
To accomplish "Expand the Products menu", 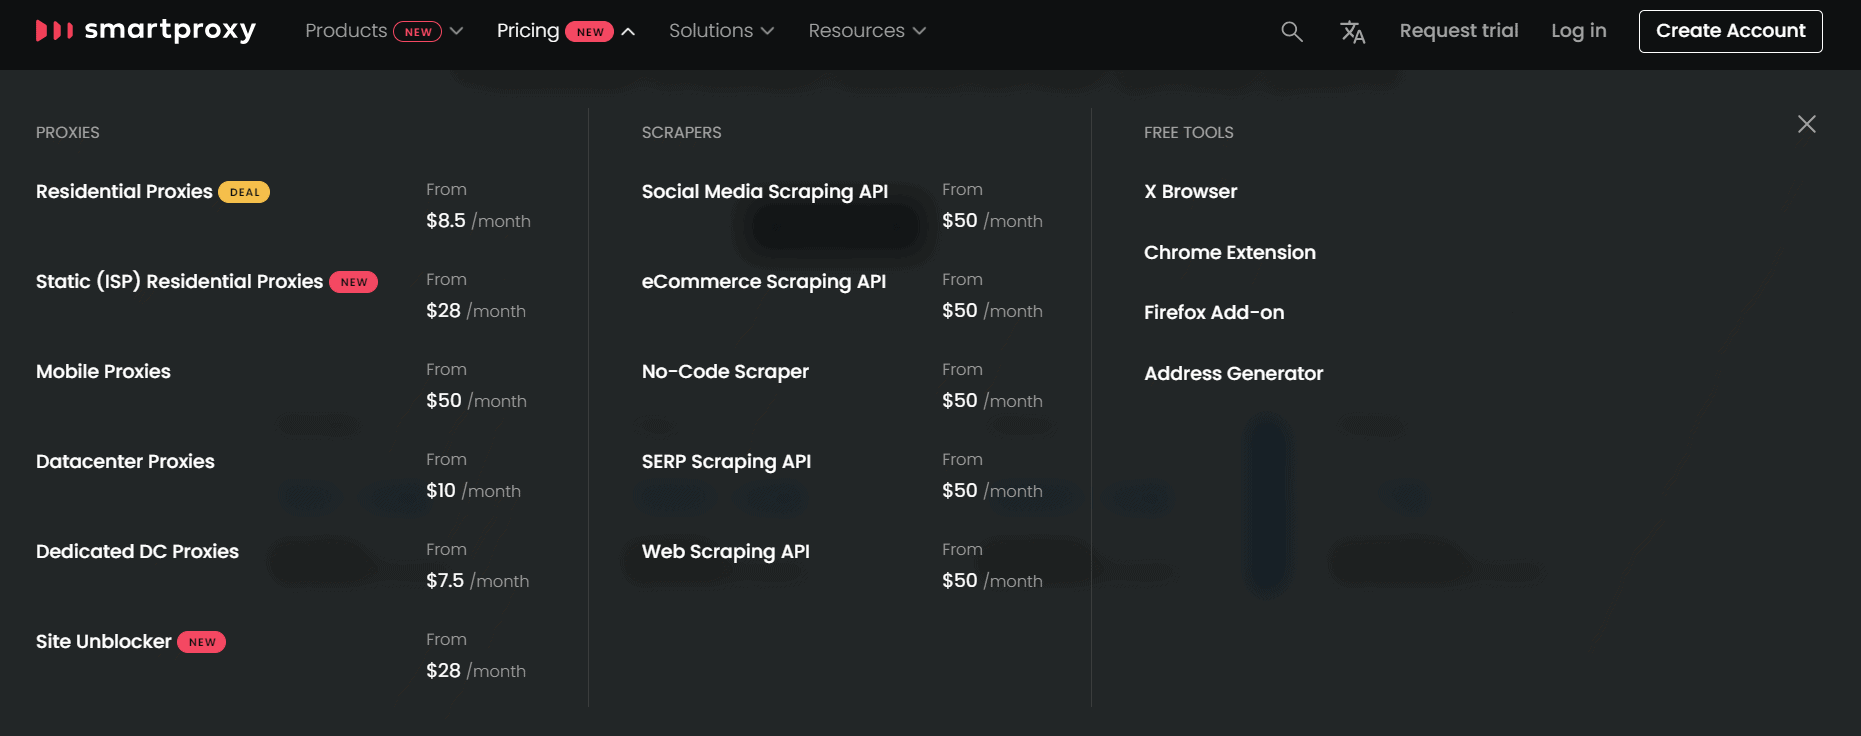I will 384,31.
